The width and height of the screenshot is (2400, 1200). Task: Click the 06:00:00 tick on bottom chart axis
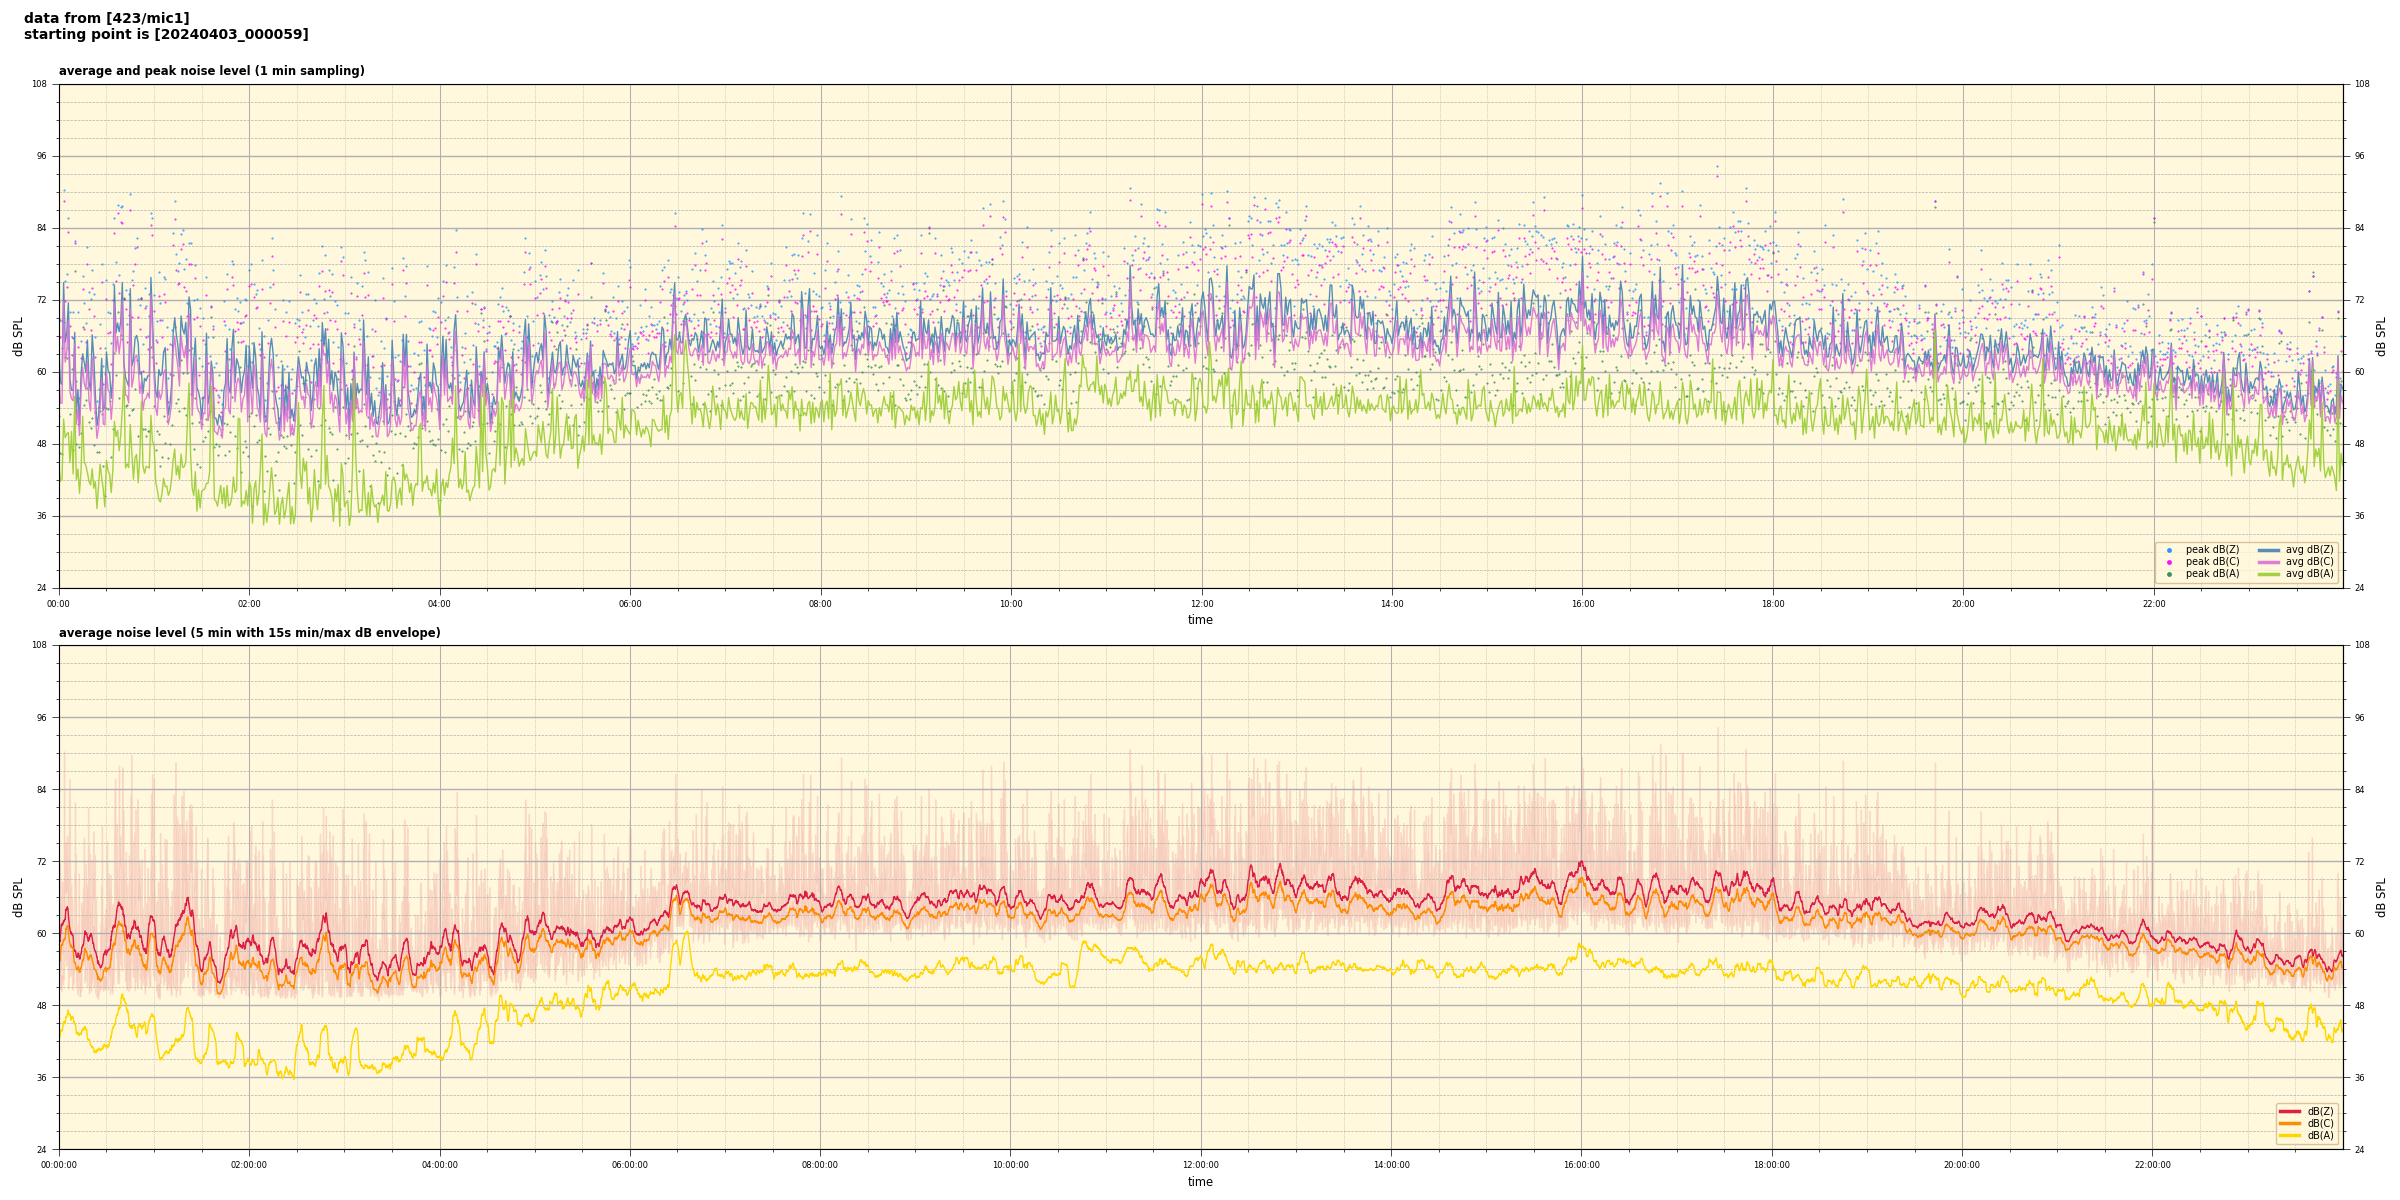630,1165
